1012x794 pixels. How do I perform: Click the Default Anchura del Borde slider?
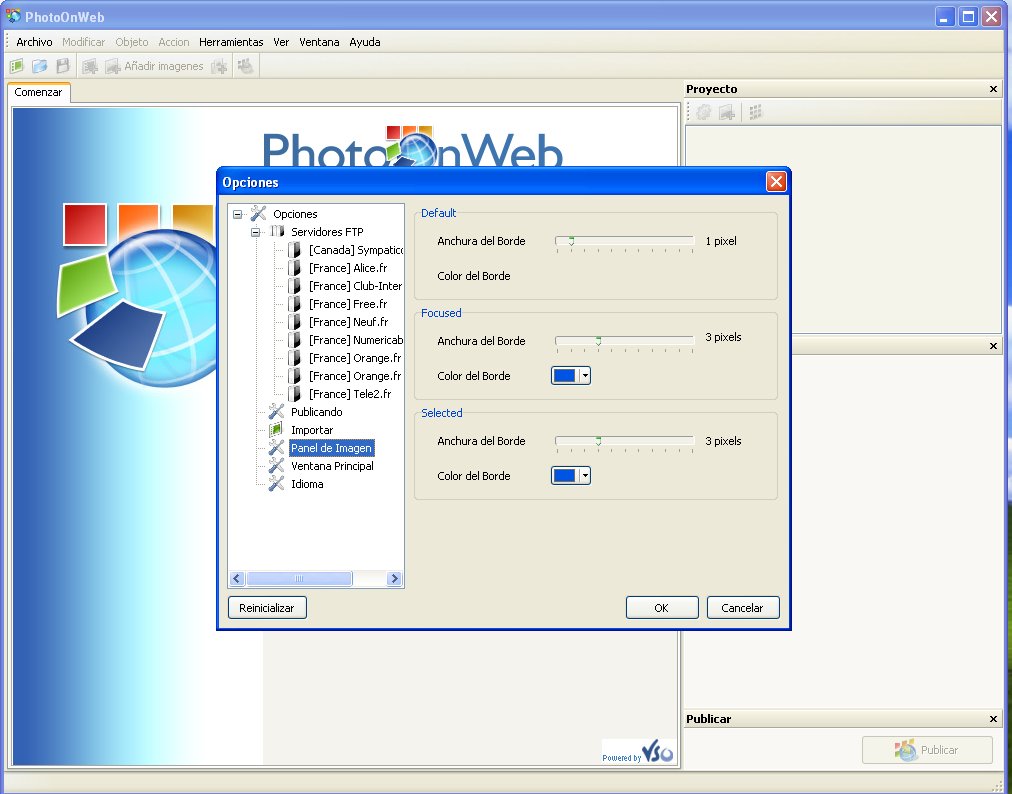click(x=624, y=243)
